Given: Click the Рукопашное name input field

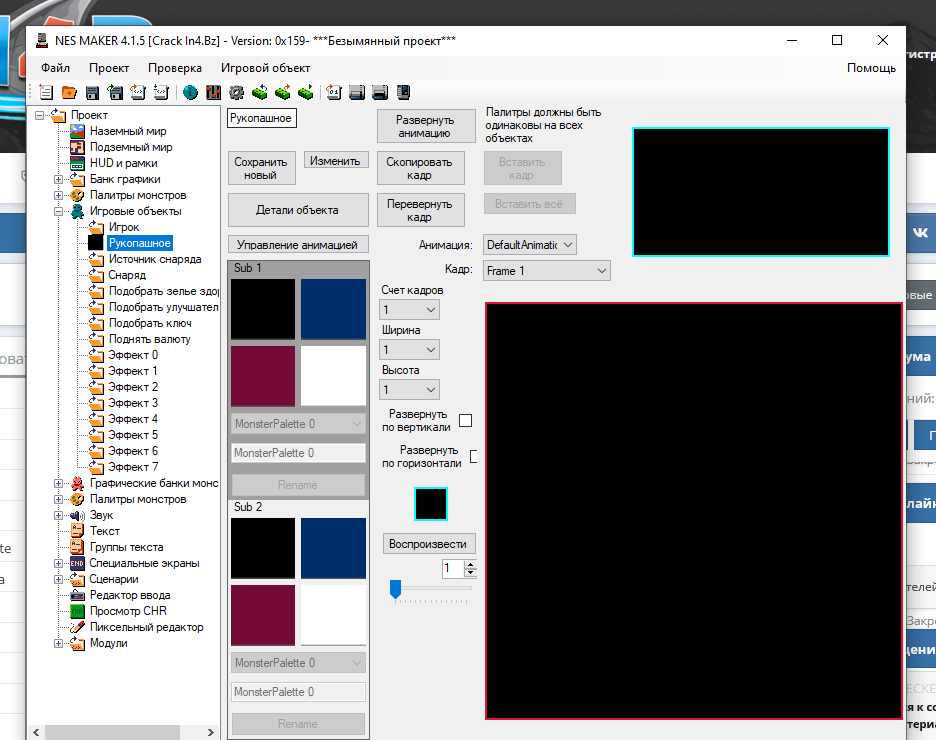Looking at the screenshot, I should (262, 119).
